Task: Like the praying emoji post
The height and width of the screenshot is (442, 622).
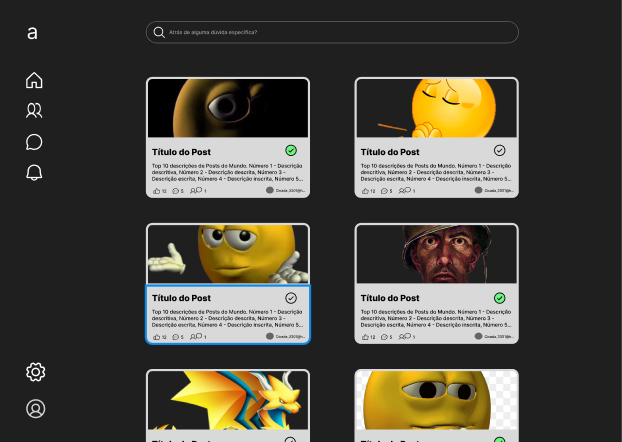Action: tap(365, 191)
